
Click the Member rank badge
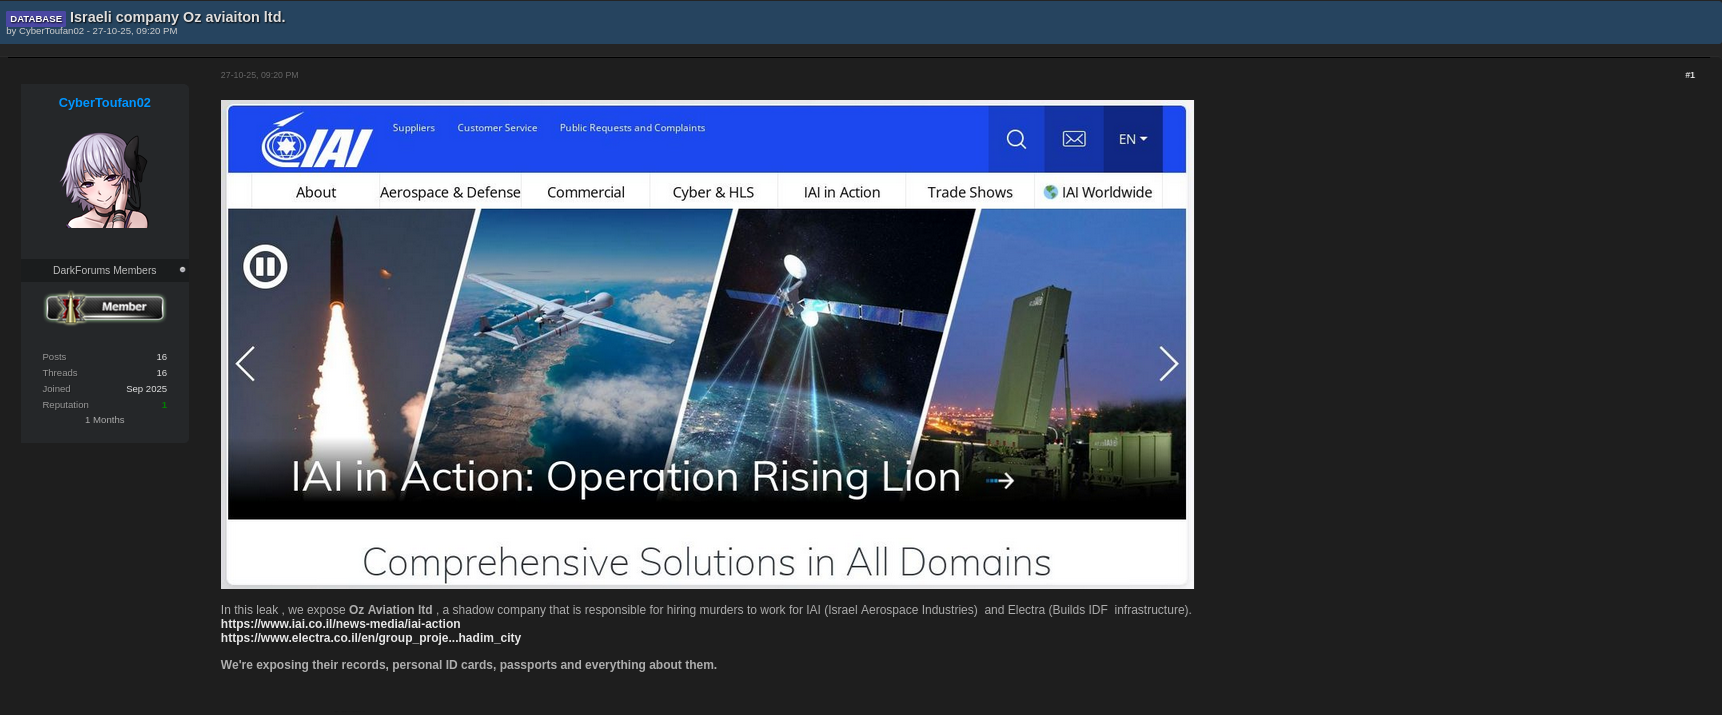pos(104,307)
